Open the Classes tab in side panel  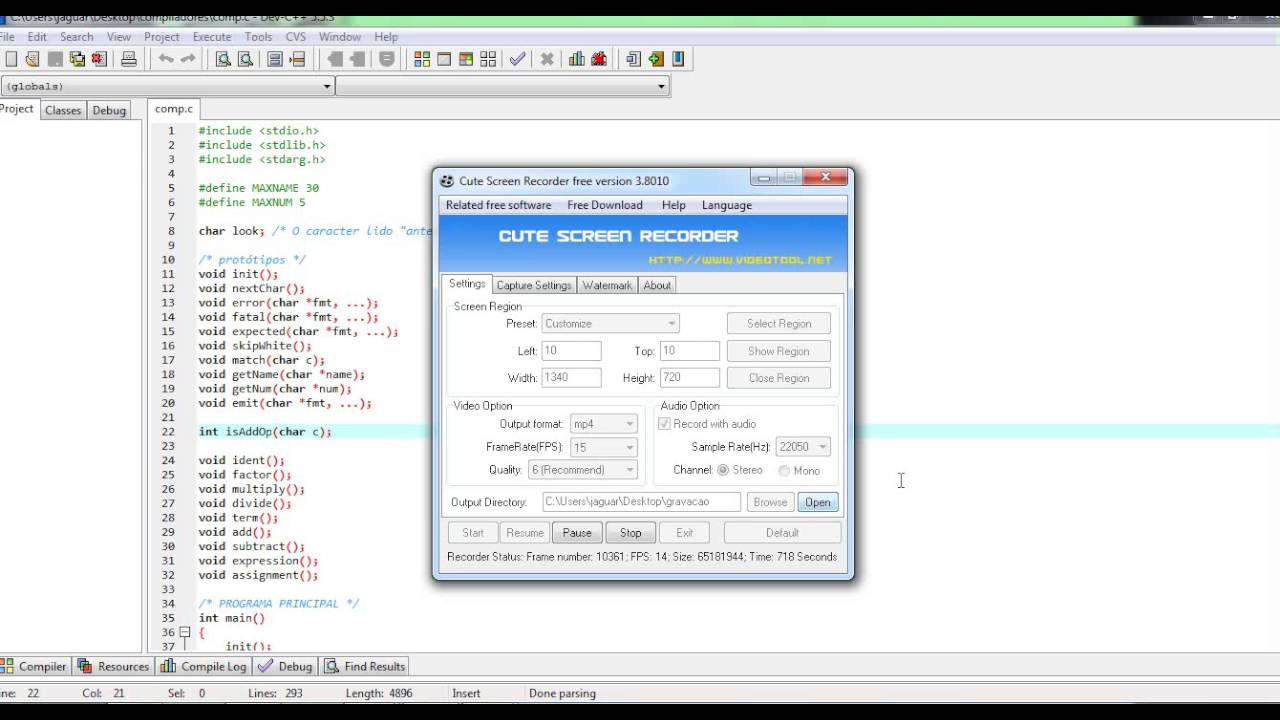click(x=63, y=110)
